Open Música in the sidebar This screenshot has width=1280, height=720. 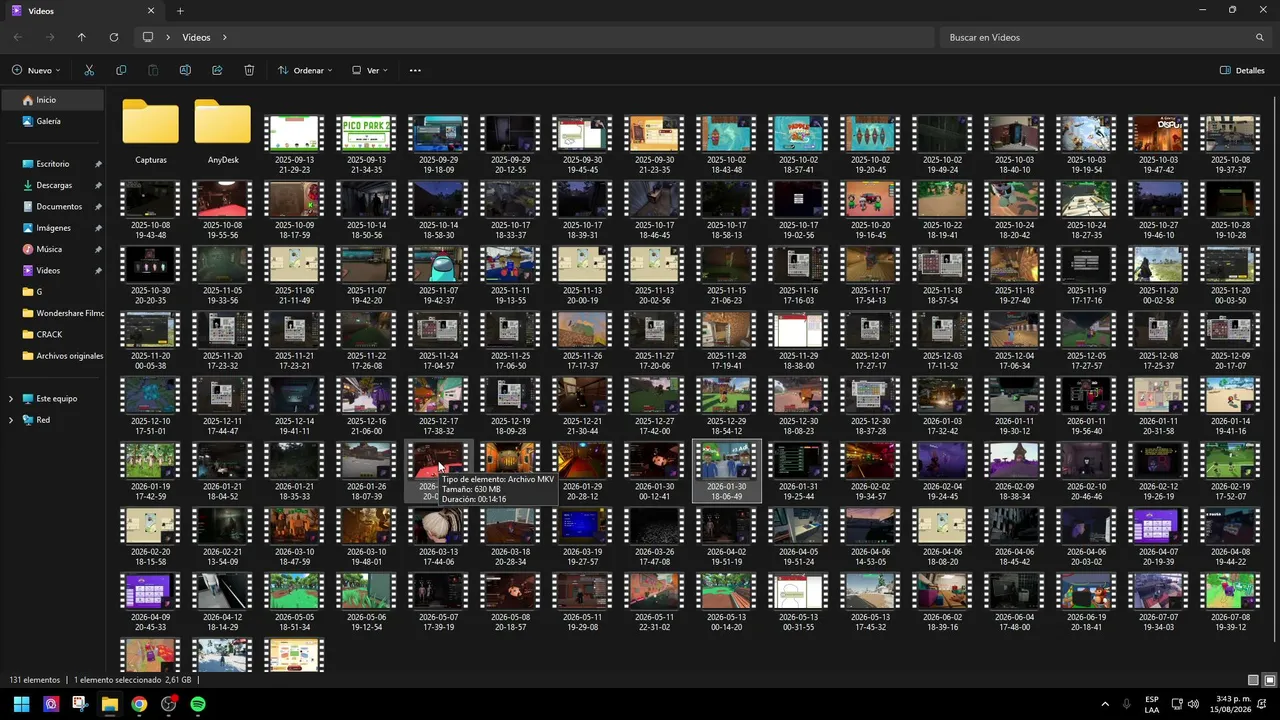[x=53, y=249]
